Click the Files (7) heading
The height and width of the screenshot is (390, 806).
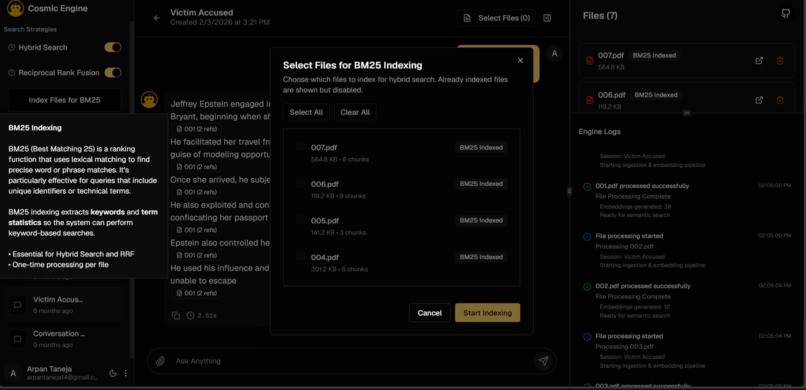[600, 15]
